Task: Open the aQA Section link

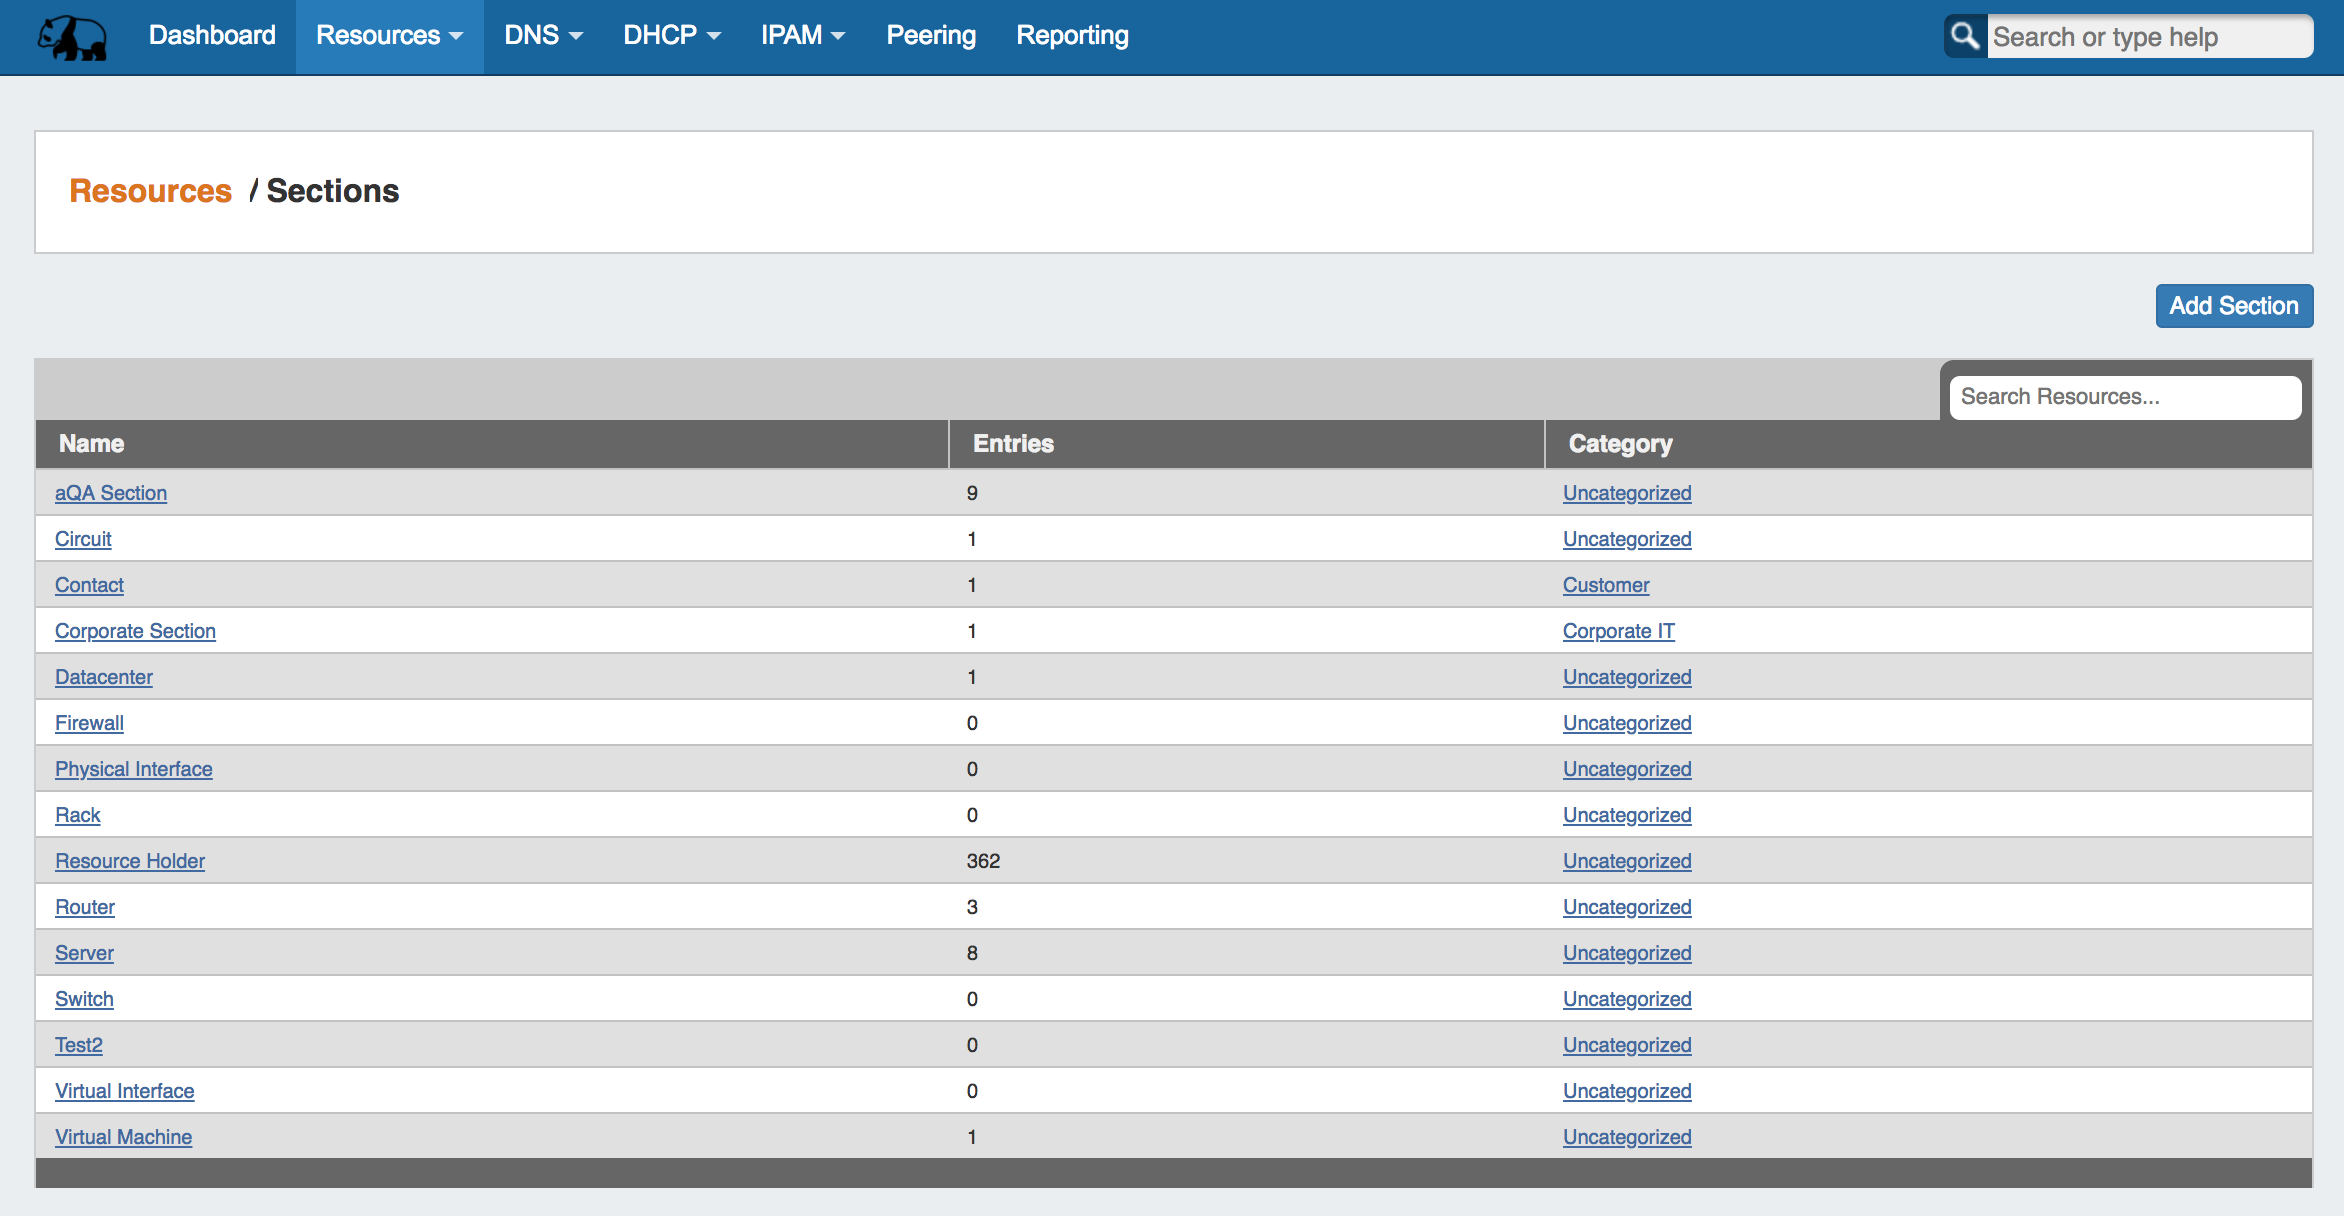Action: (111, 493)
